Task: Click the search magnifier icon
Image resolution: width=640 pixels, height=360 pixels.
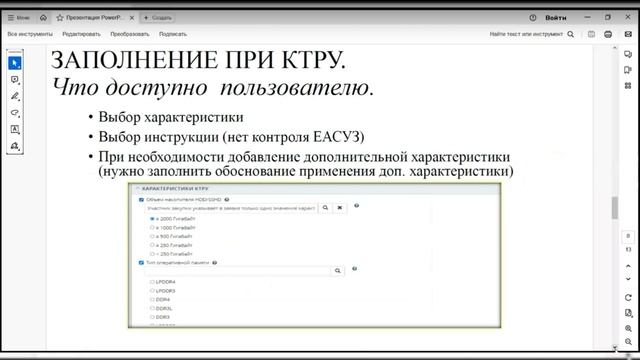Action: tap(571, 34)
